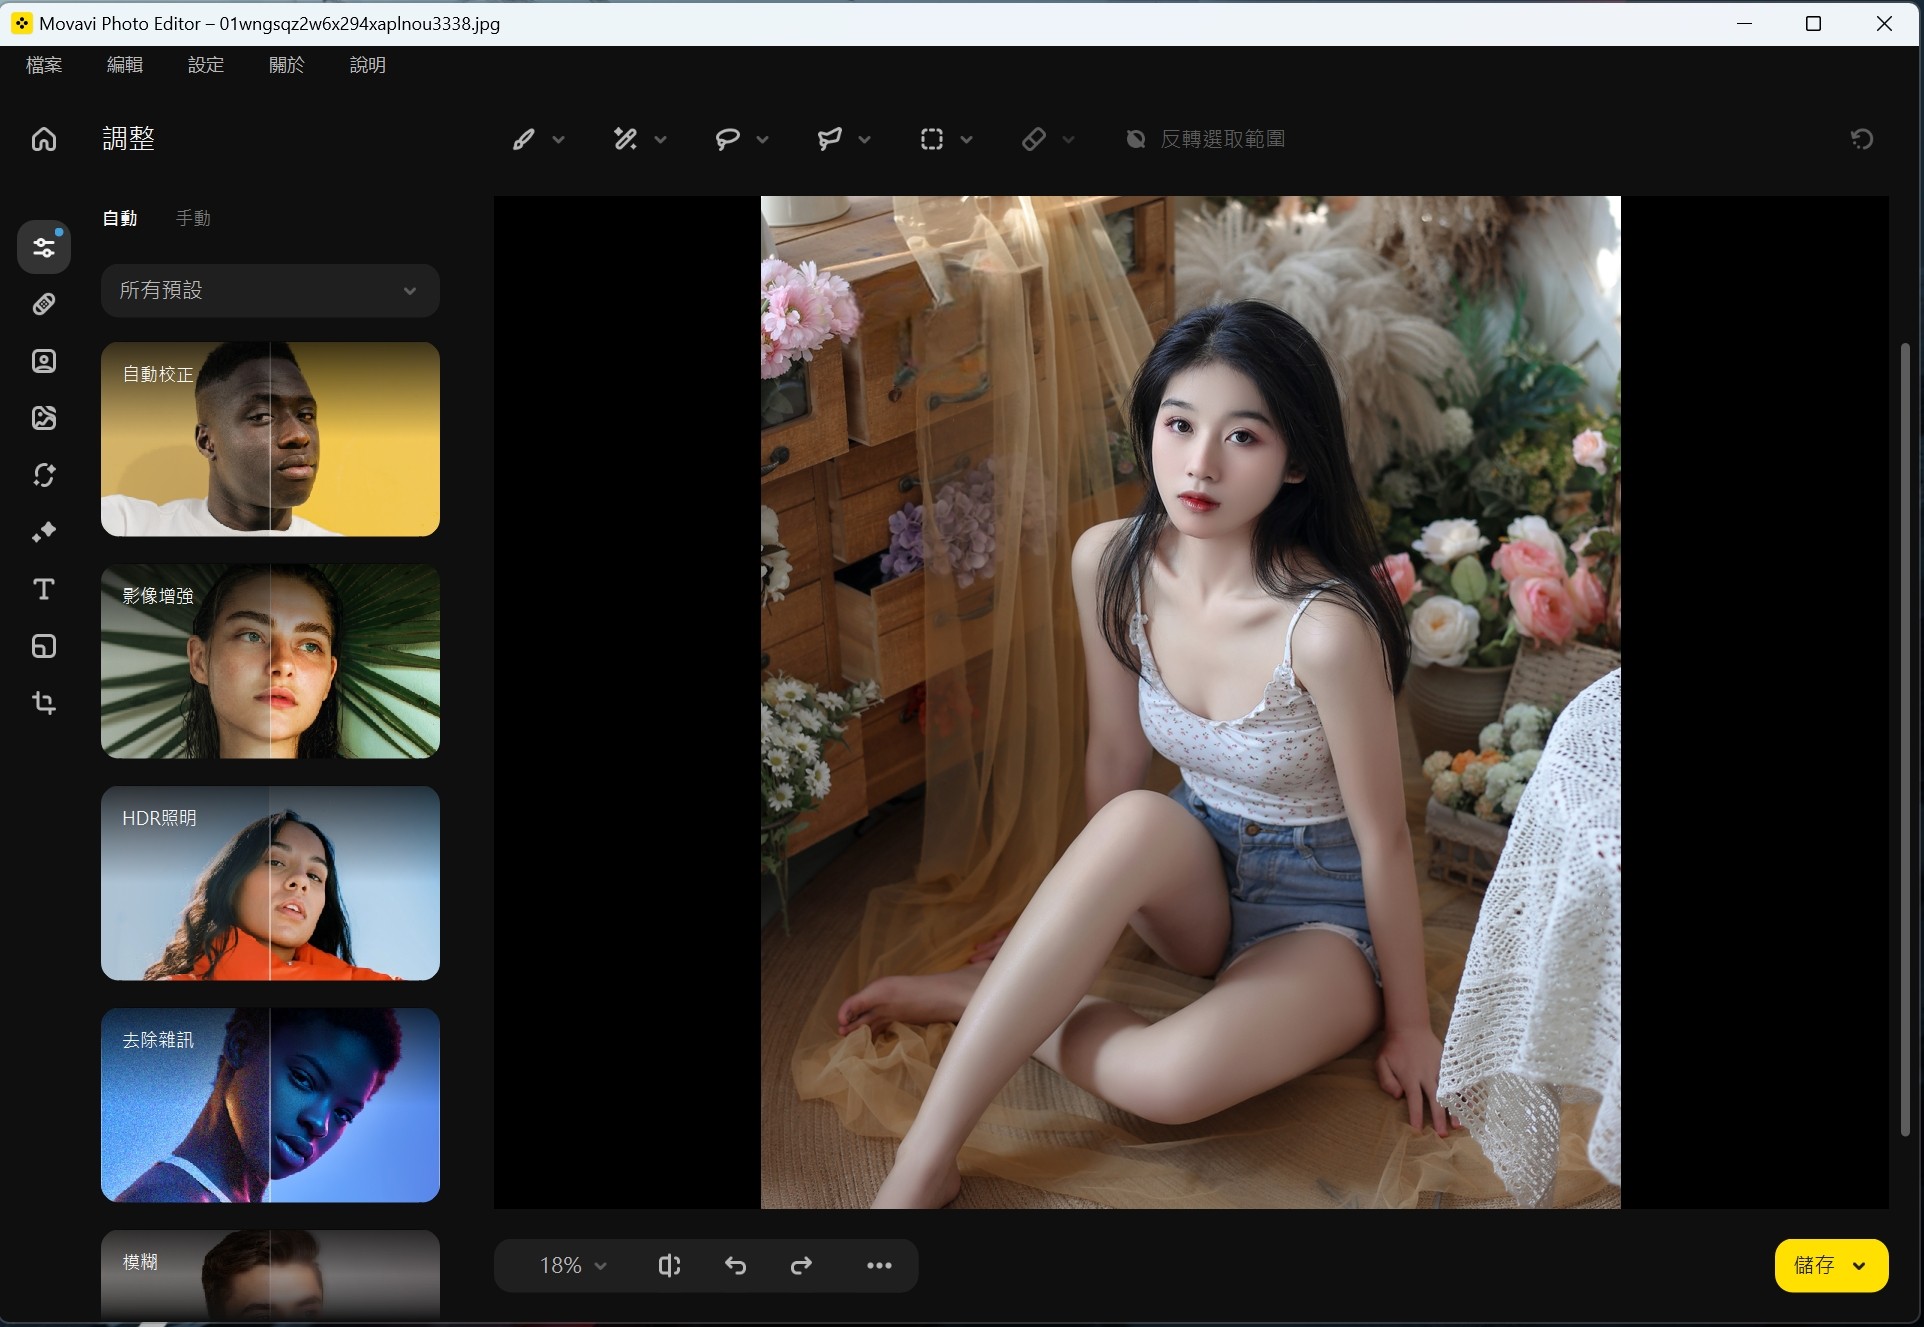1924x1327 pixels.
Task: Select the Lasso selection tool
Action: [x=728, y=139]
